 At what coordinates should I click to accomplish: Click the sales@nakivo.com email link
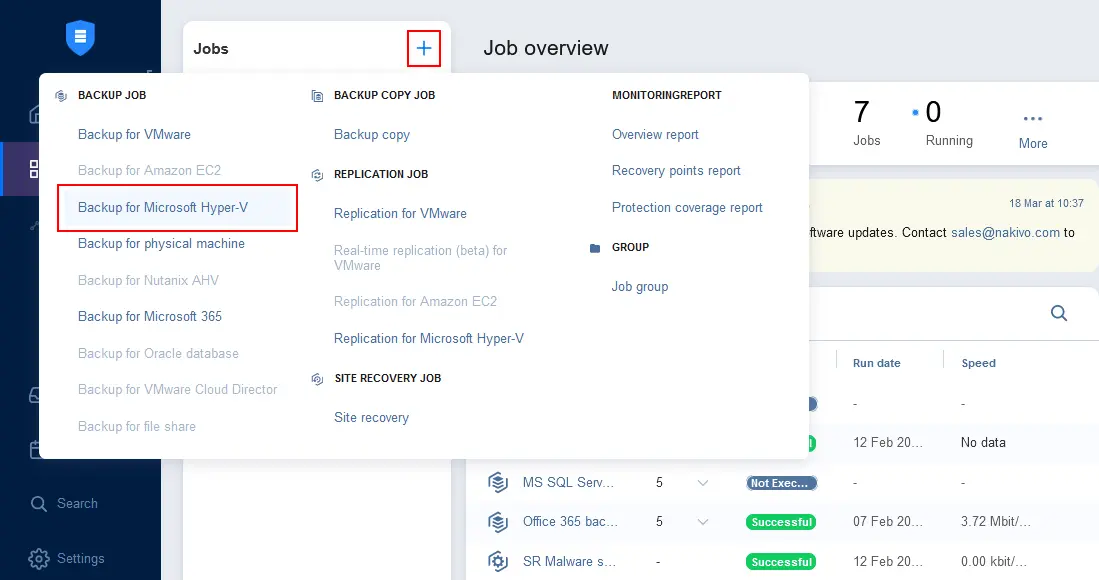coord(1005,233)
